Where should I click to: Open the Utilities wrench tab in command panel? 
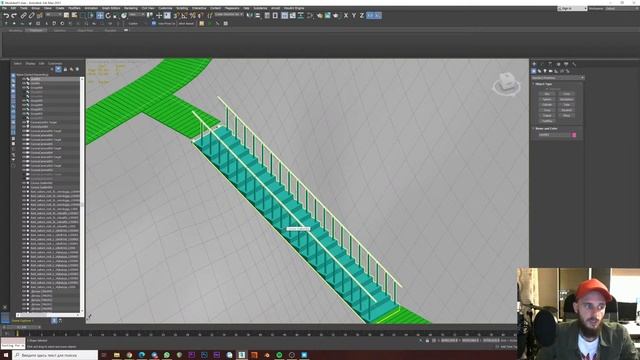click(x=574, y=64)
